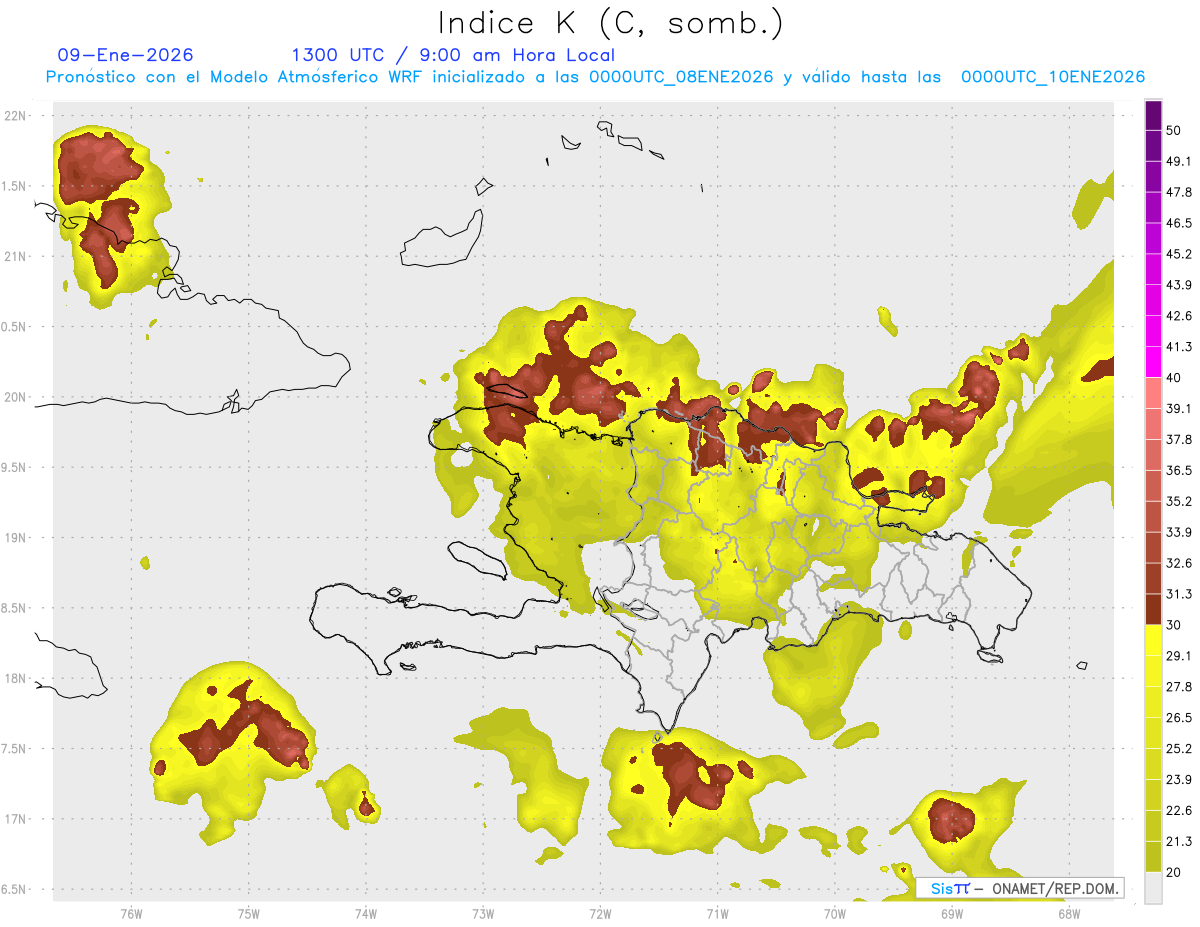
Task: Click the latitude label "1.5N"
Action: click(x=15, y=186)
